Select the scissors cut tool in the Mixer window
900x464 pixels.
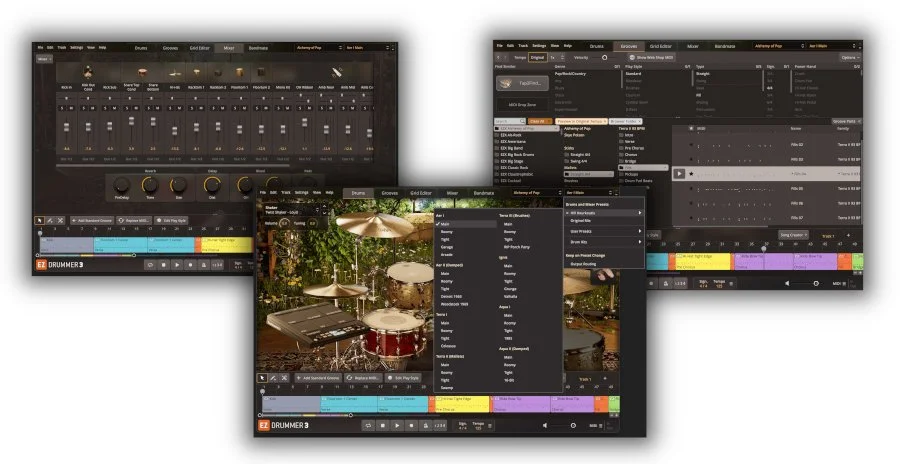[60, 221]
